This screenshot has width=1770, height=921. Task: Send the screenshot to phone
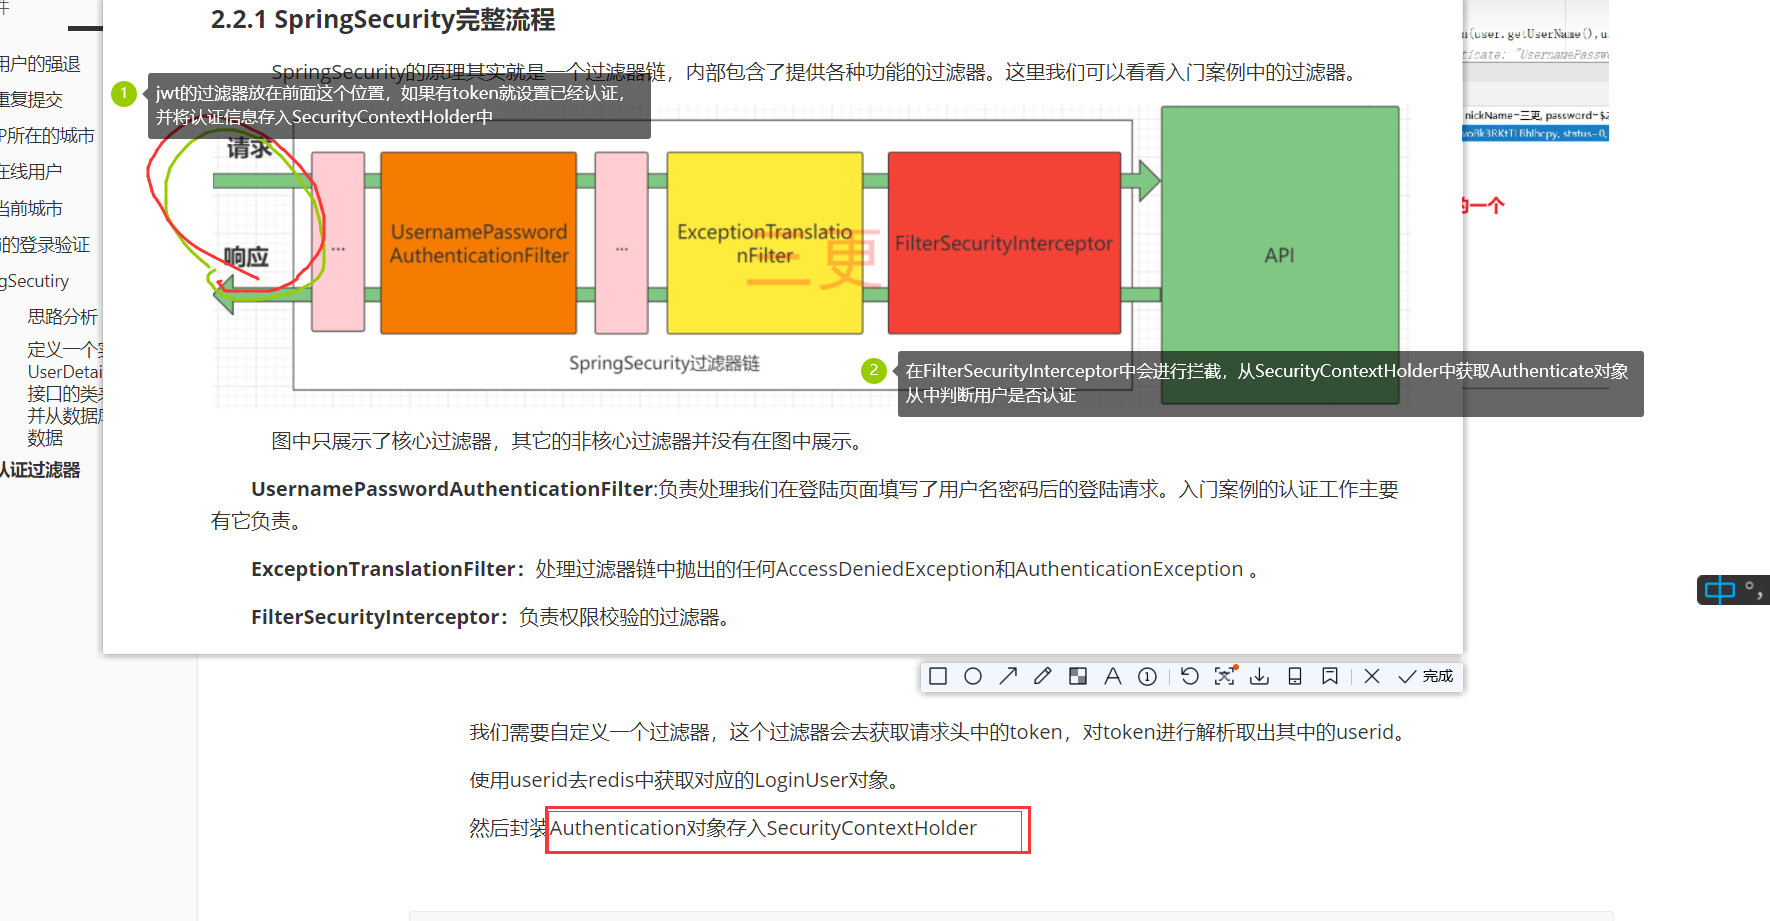coord(1295,677)
